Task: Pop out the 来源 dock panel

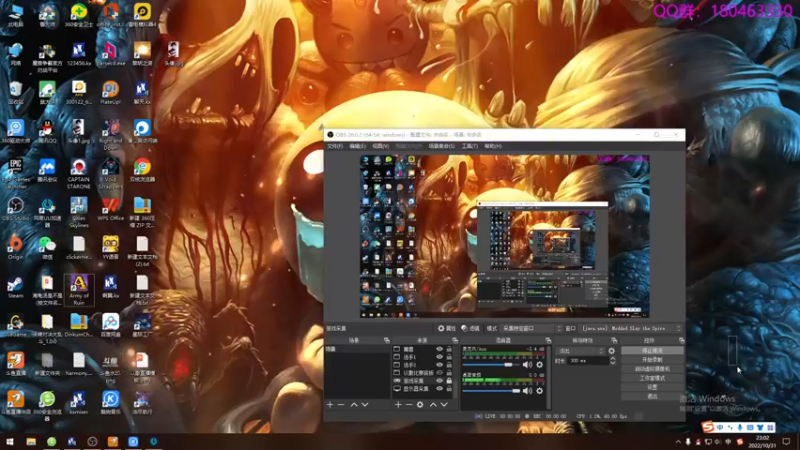Action: point(455,340)
